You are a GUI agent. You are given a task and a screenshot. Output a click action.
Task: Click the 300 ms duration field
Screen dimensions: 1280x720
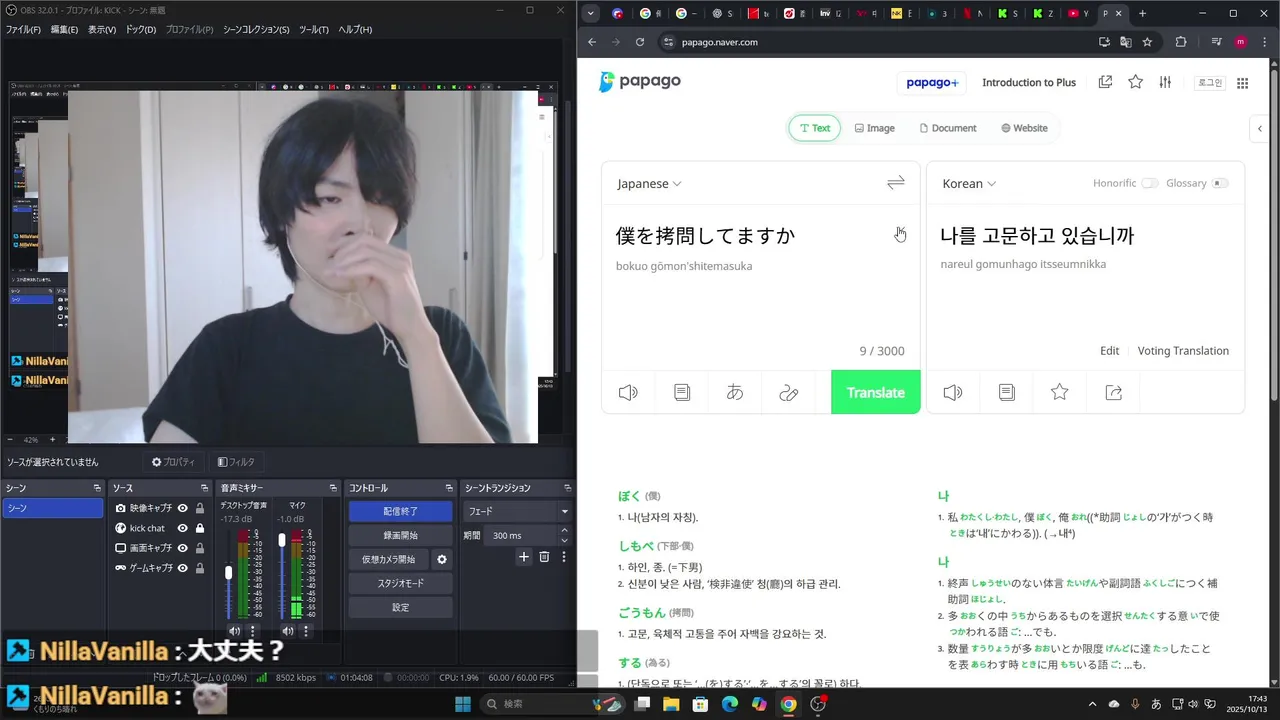click(522, 535)
